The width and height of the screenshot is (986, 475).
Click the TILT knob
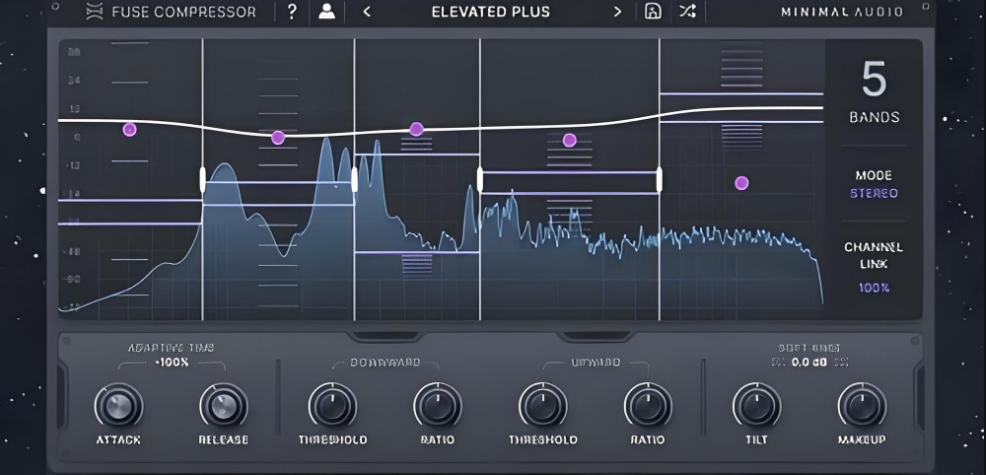click(756, 406)
